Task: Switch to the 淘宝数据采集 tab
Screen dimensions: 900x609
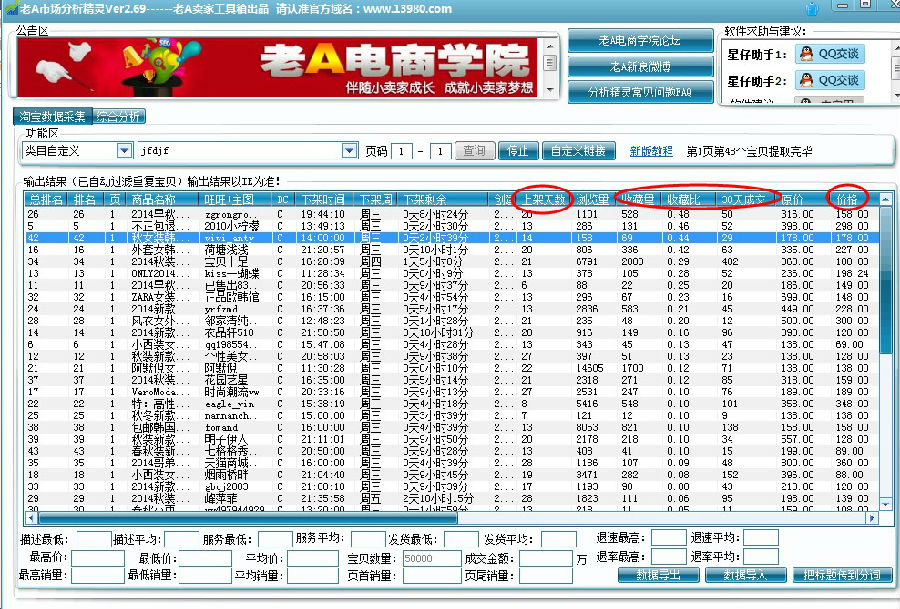Action: 52,117
